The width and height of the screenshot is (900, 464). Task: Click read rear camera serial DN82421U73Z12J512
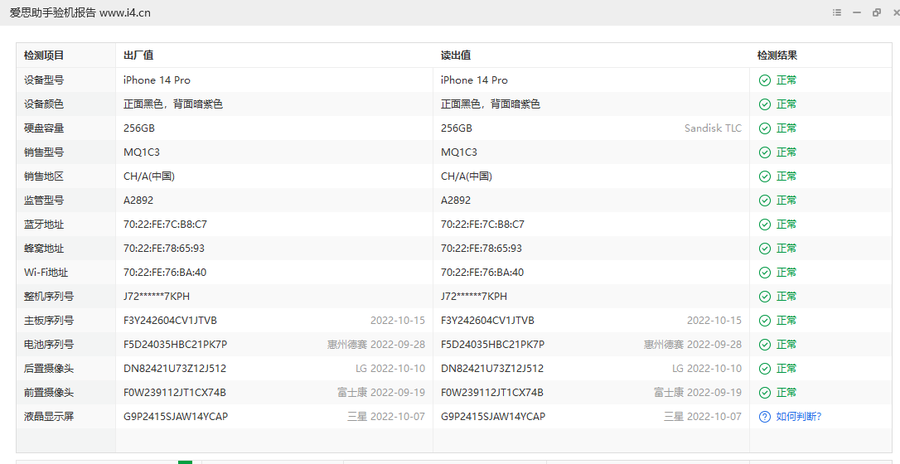click(x=492, y=369)
